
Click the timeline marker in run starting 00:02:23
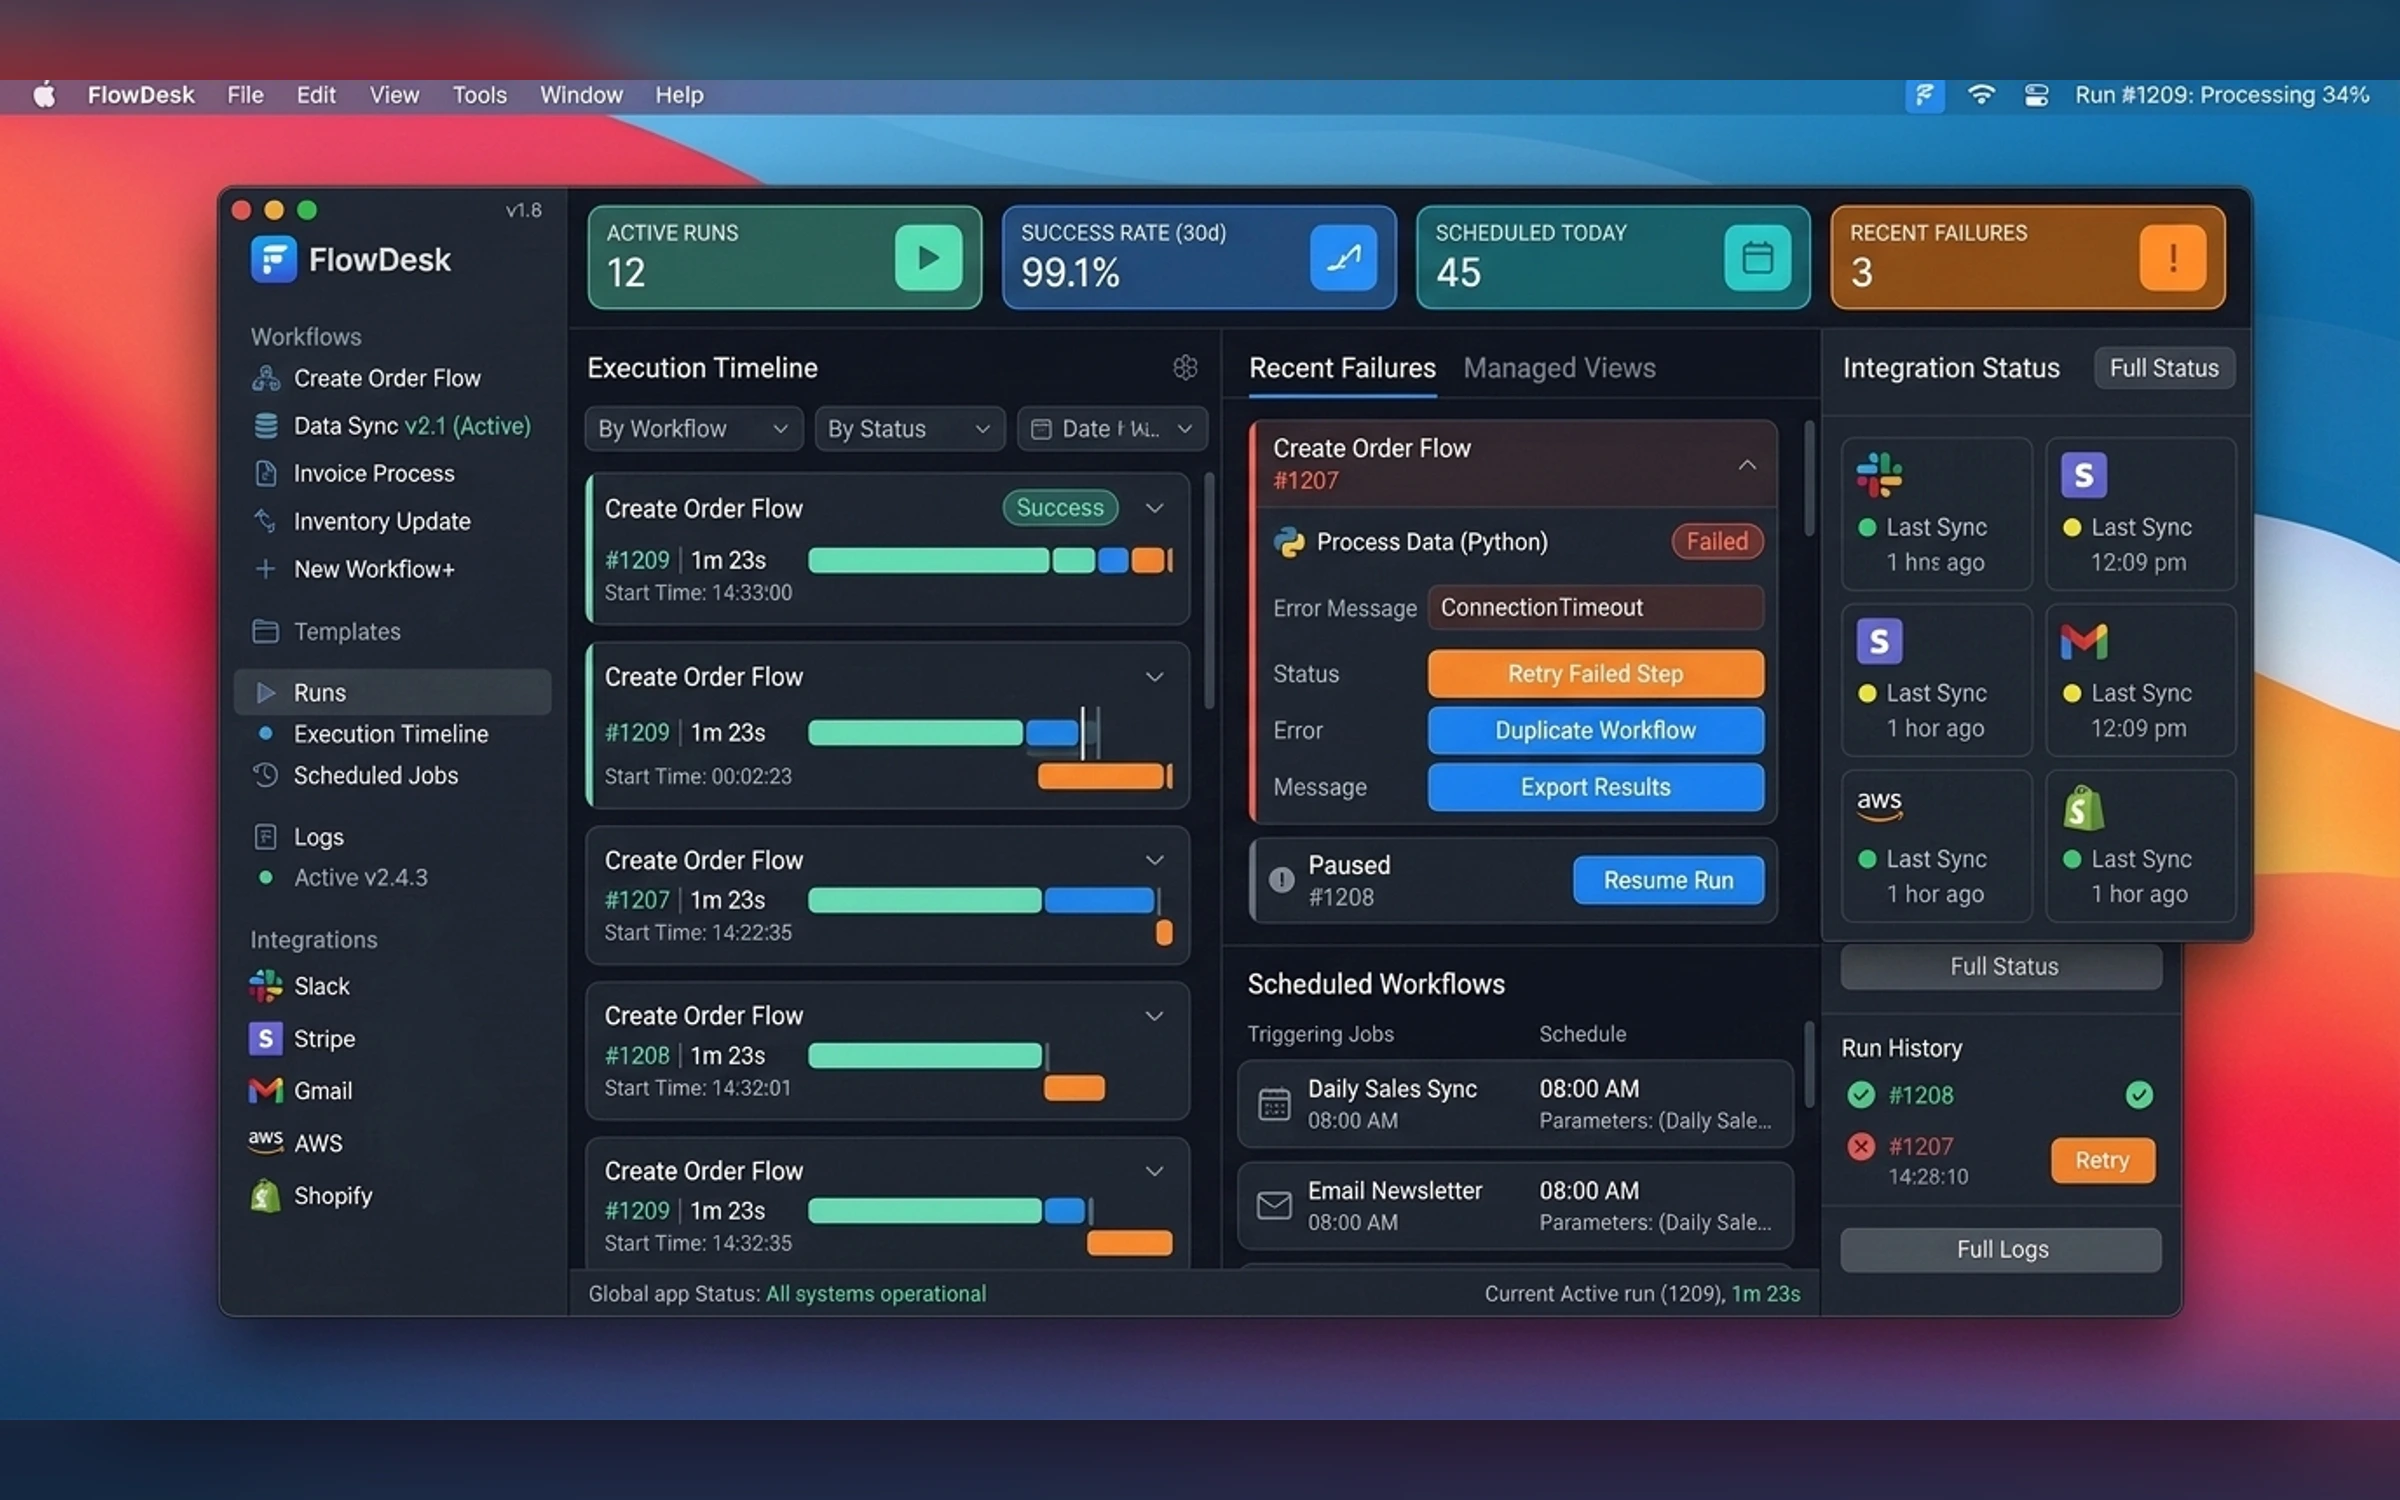[1083, 733]
